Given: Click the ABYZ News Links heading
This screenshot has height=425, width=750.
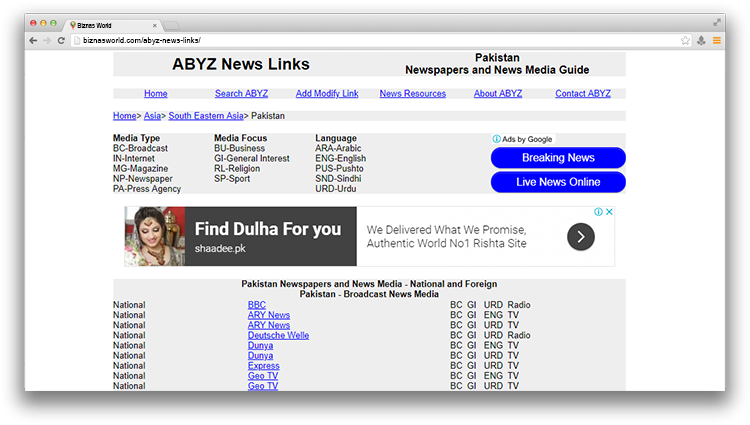Looking at the screenshot, I should [241, 64].
